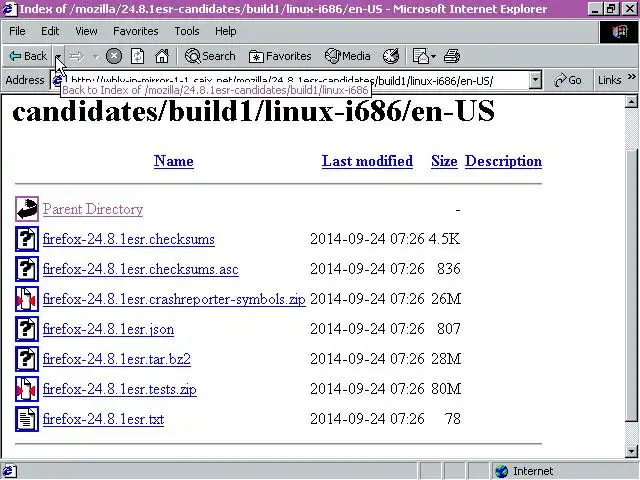Click the IE page icon in status bar
This screenshot has height=480, width=640.
coord(9,471)
